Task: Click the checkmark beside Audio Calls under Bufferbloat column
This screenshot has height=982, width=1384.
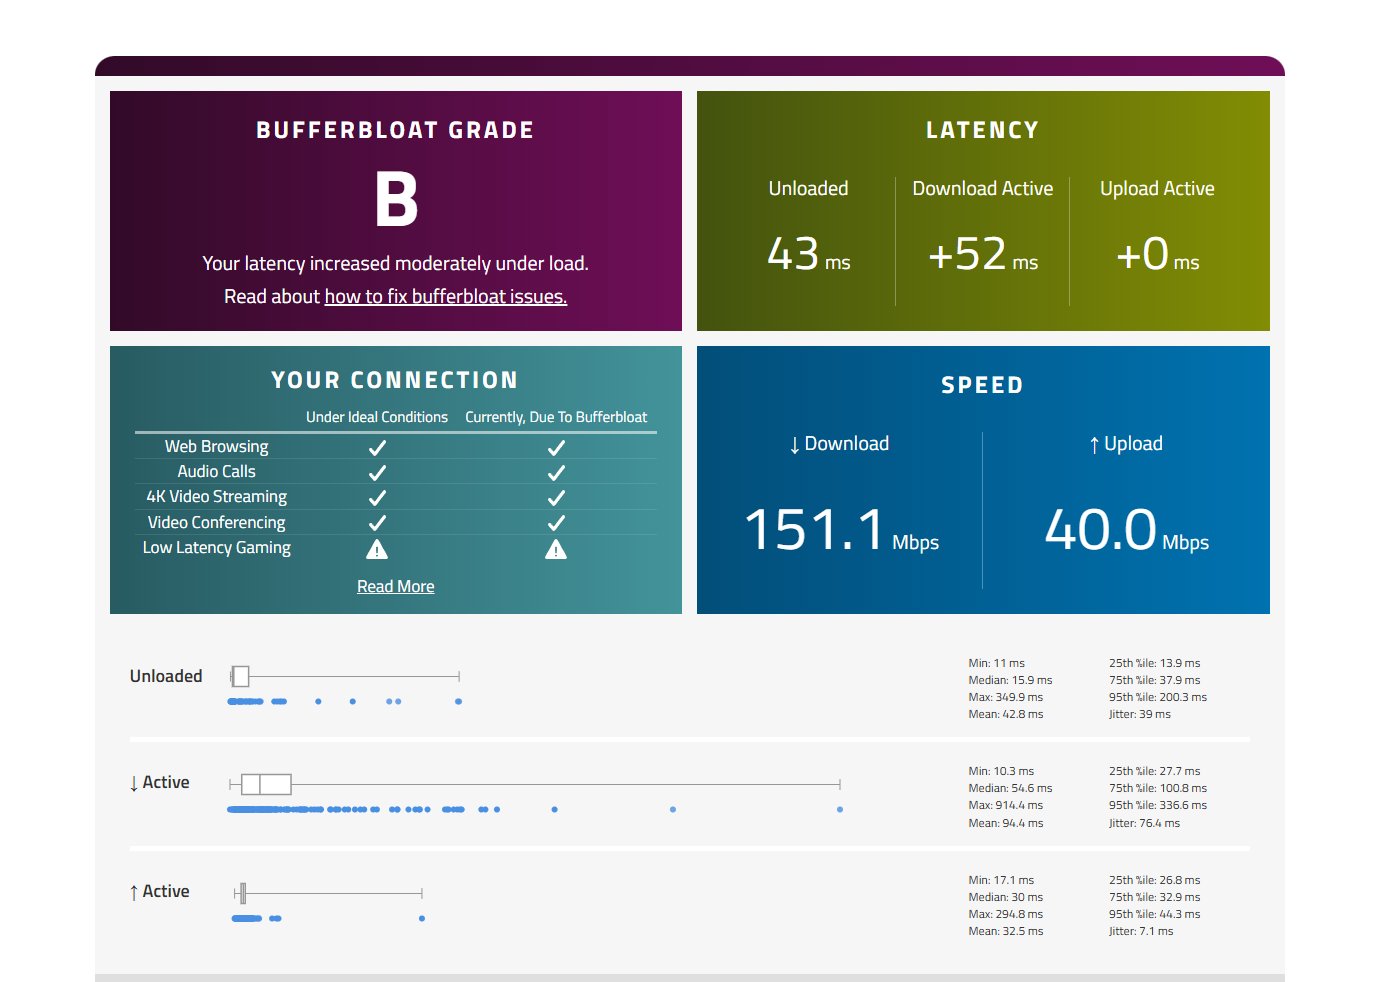Action: 557,471
